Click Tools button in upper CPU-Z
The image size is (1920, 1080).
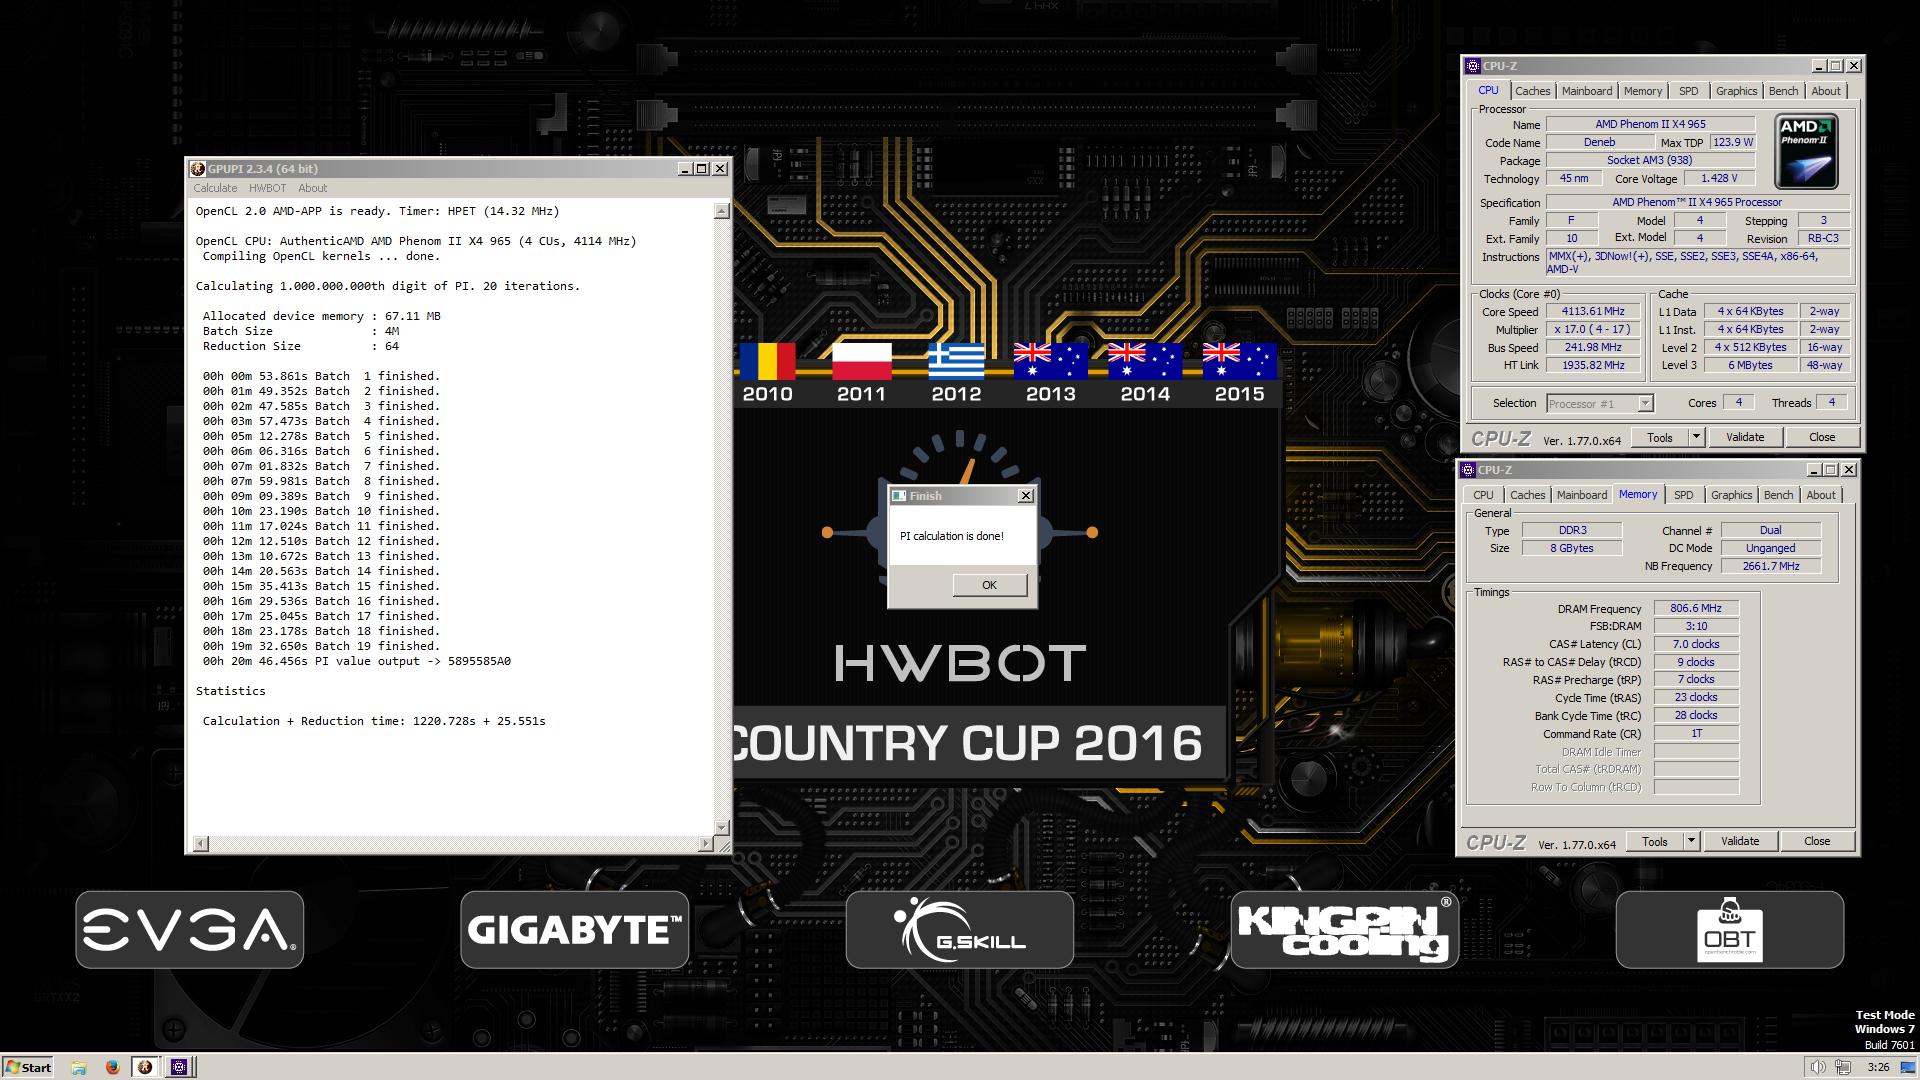click(1660, 437)
